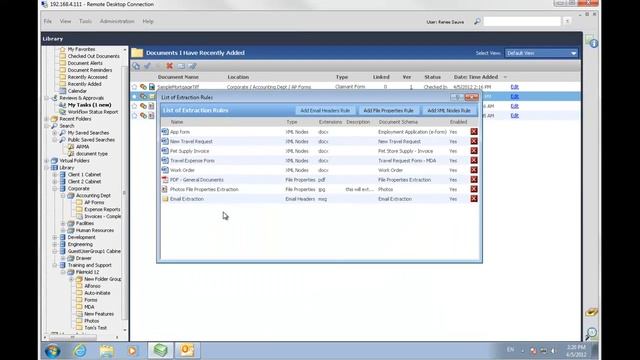Open Checked Out Documents folder
This screenshot has height=360, width=640.
93,56
